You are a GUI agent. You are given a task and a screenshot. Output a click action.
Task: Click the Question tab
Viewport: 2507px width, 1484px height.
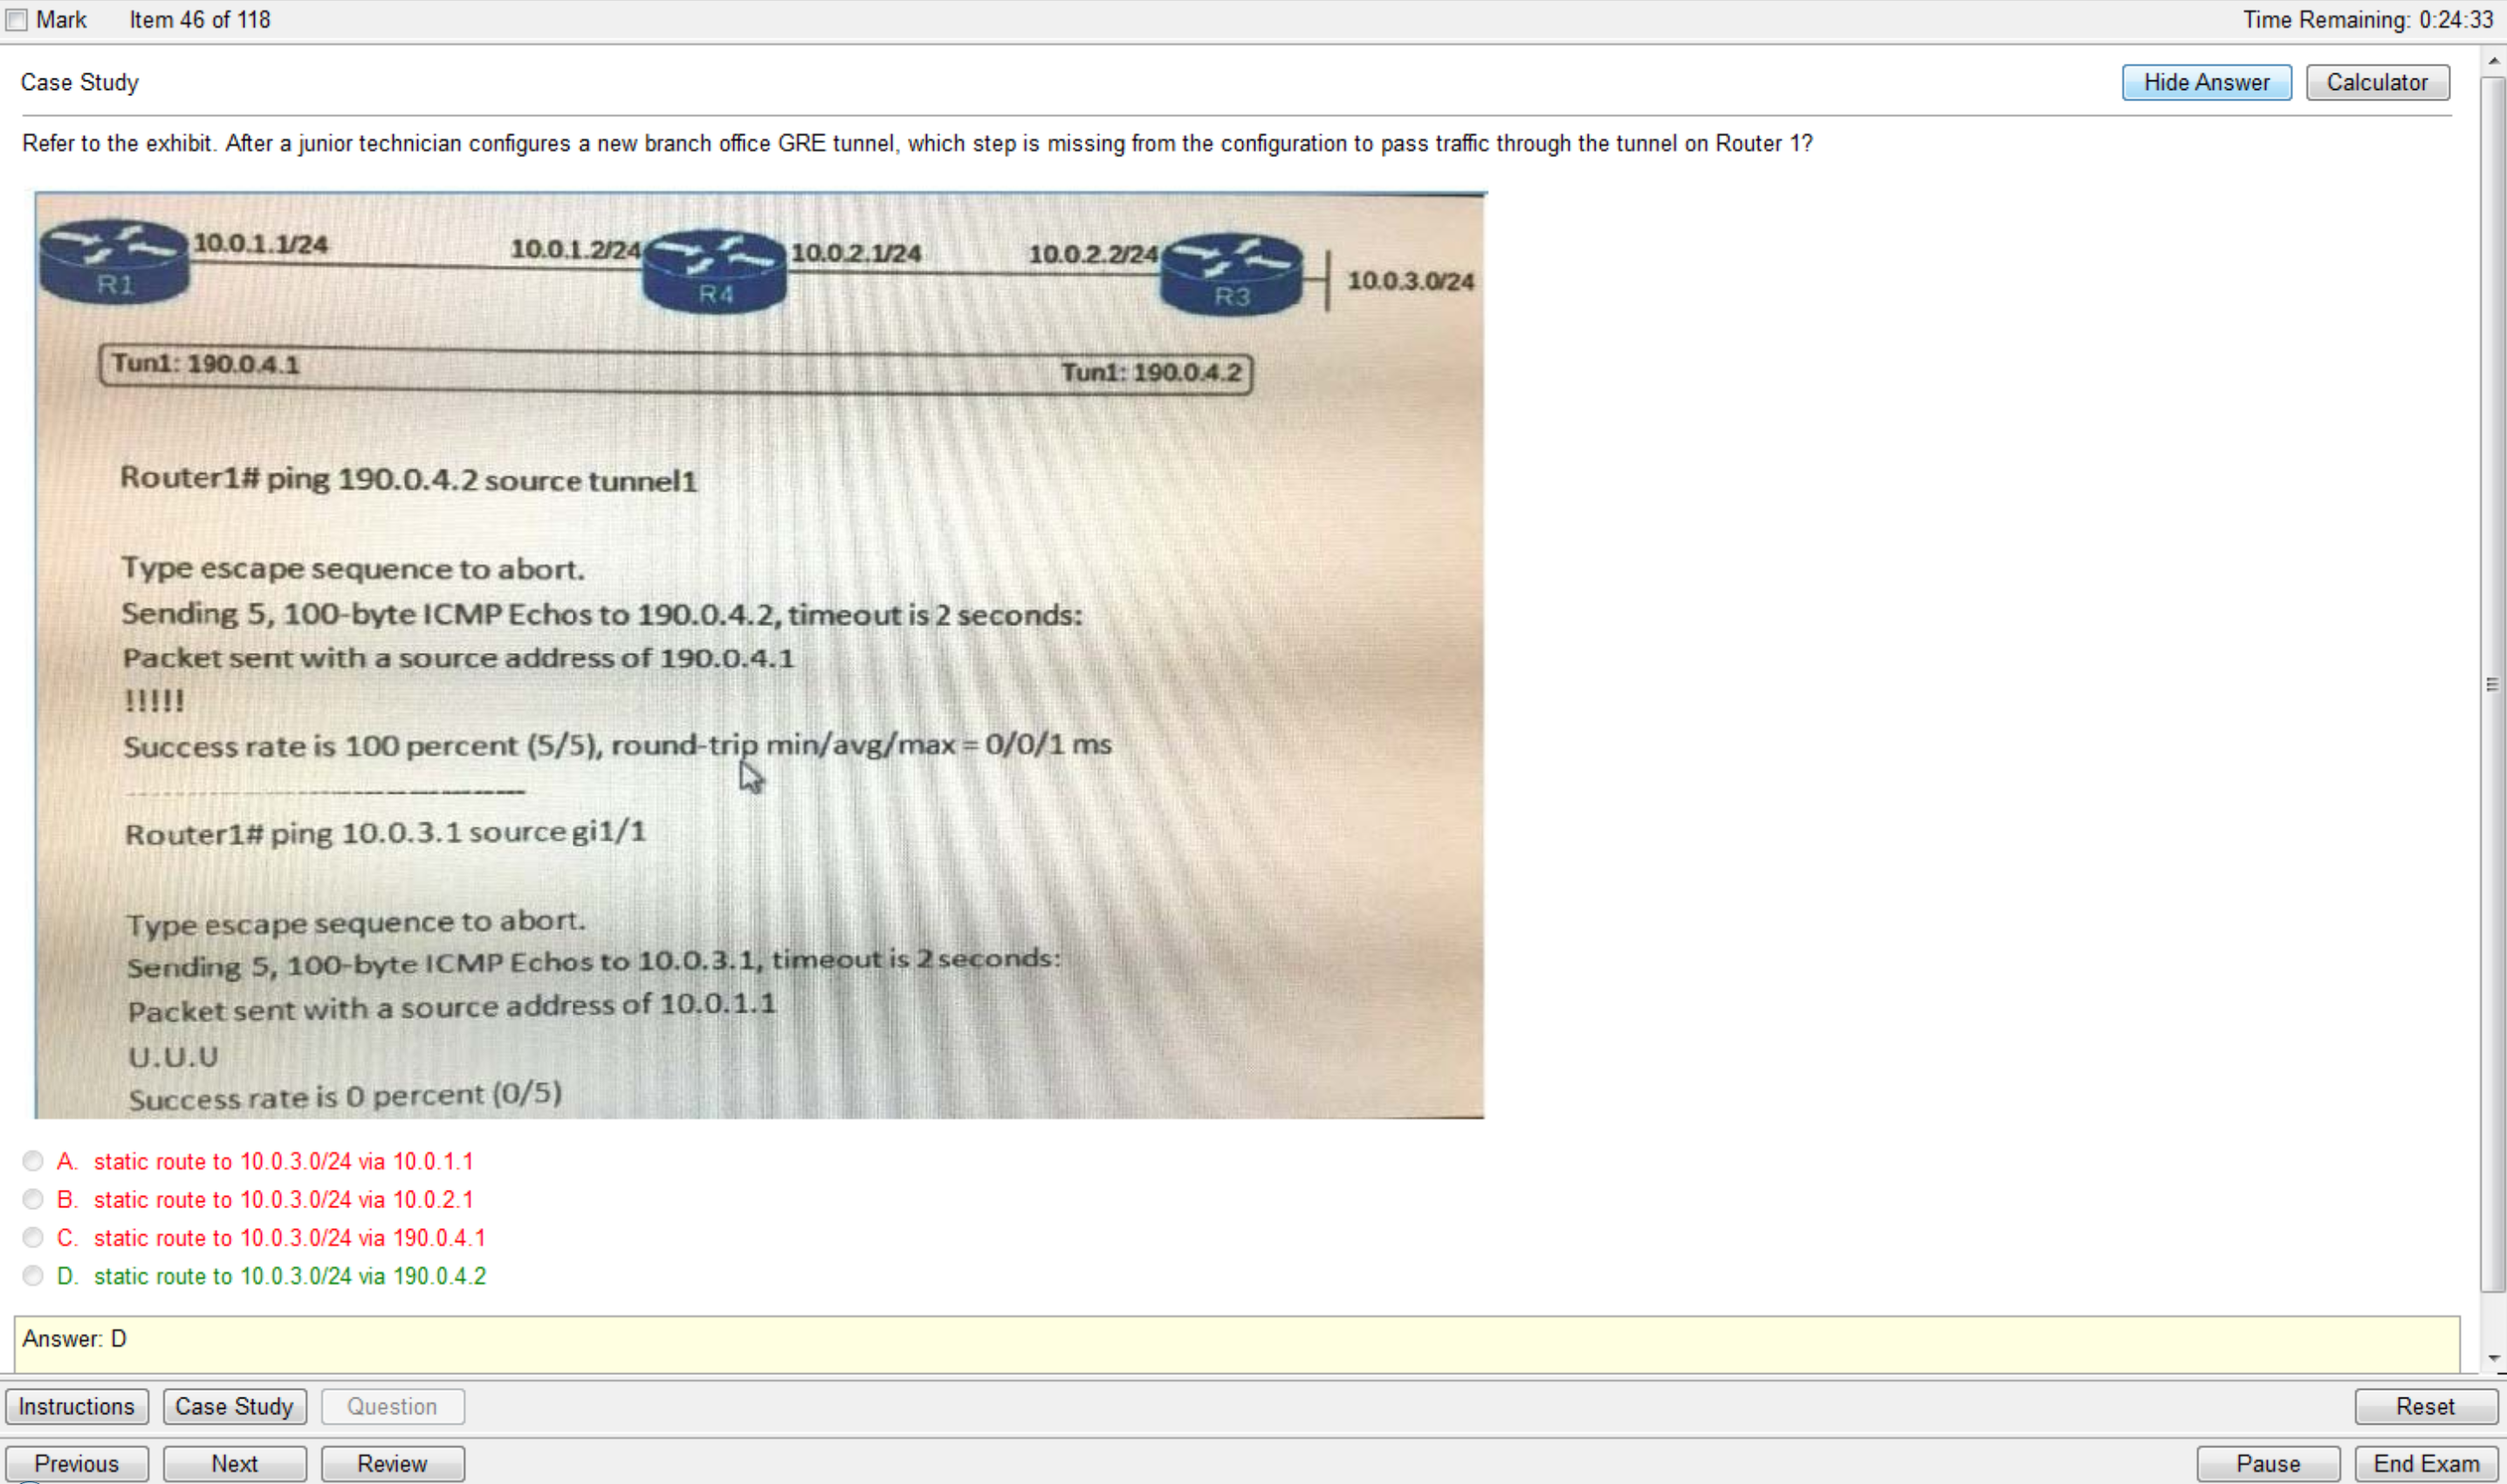pos(390,1406)
